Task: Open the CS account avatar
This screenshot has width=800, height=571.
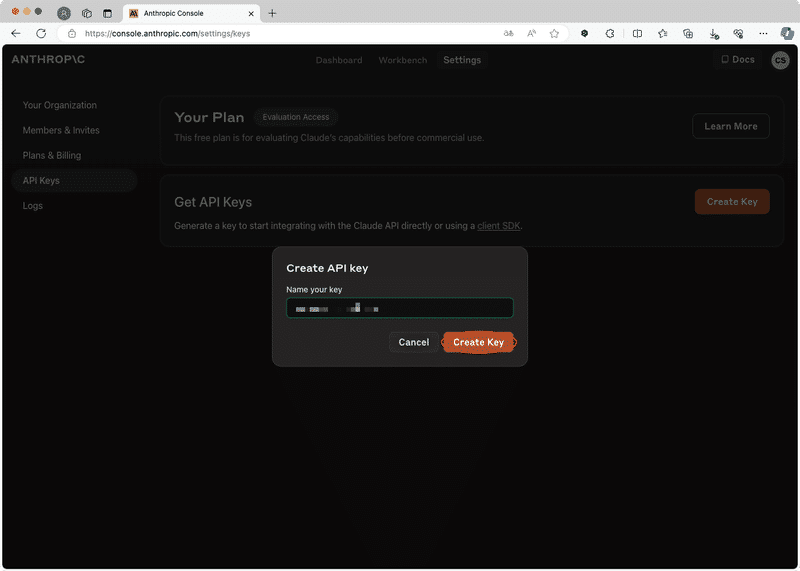Action: tap(780, 60)
